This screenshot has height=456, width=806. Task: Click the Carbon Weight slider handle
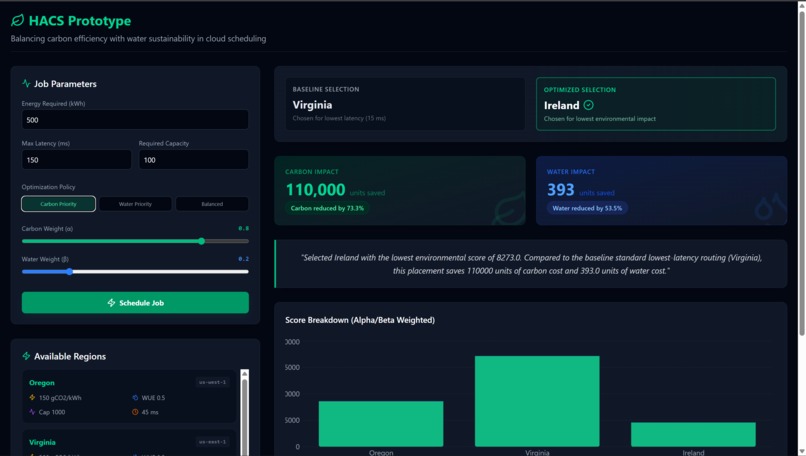(x=202, y=241)
